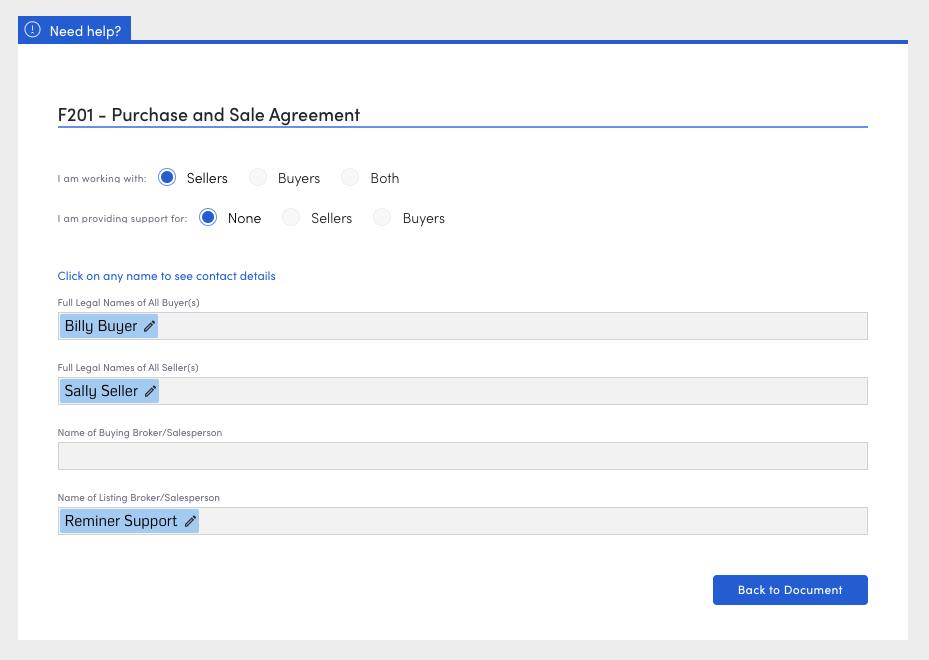Click the pencil icon beside Billy Buyer

(x=149, y=326)
